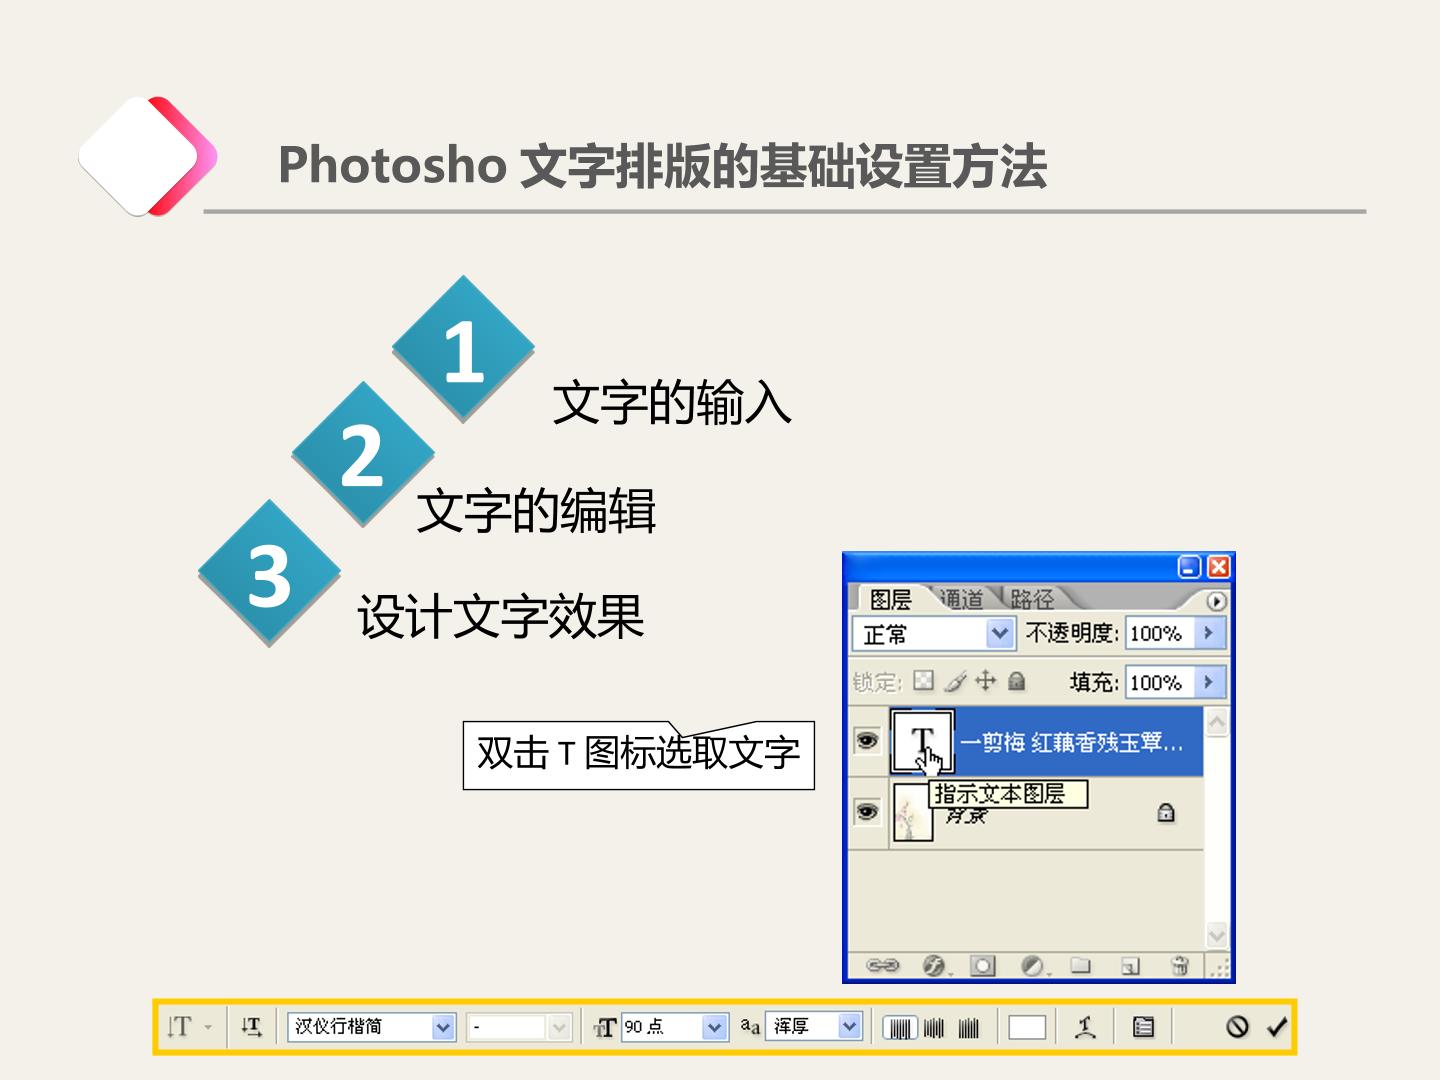Viewport: 1440px width, 1080px height.
Task: Click the 设计文字效果 heading text
Action: pyautogui.click(x=501, y=617)
